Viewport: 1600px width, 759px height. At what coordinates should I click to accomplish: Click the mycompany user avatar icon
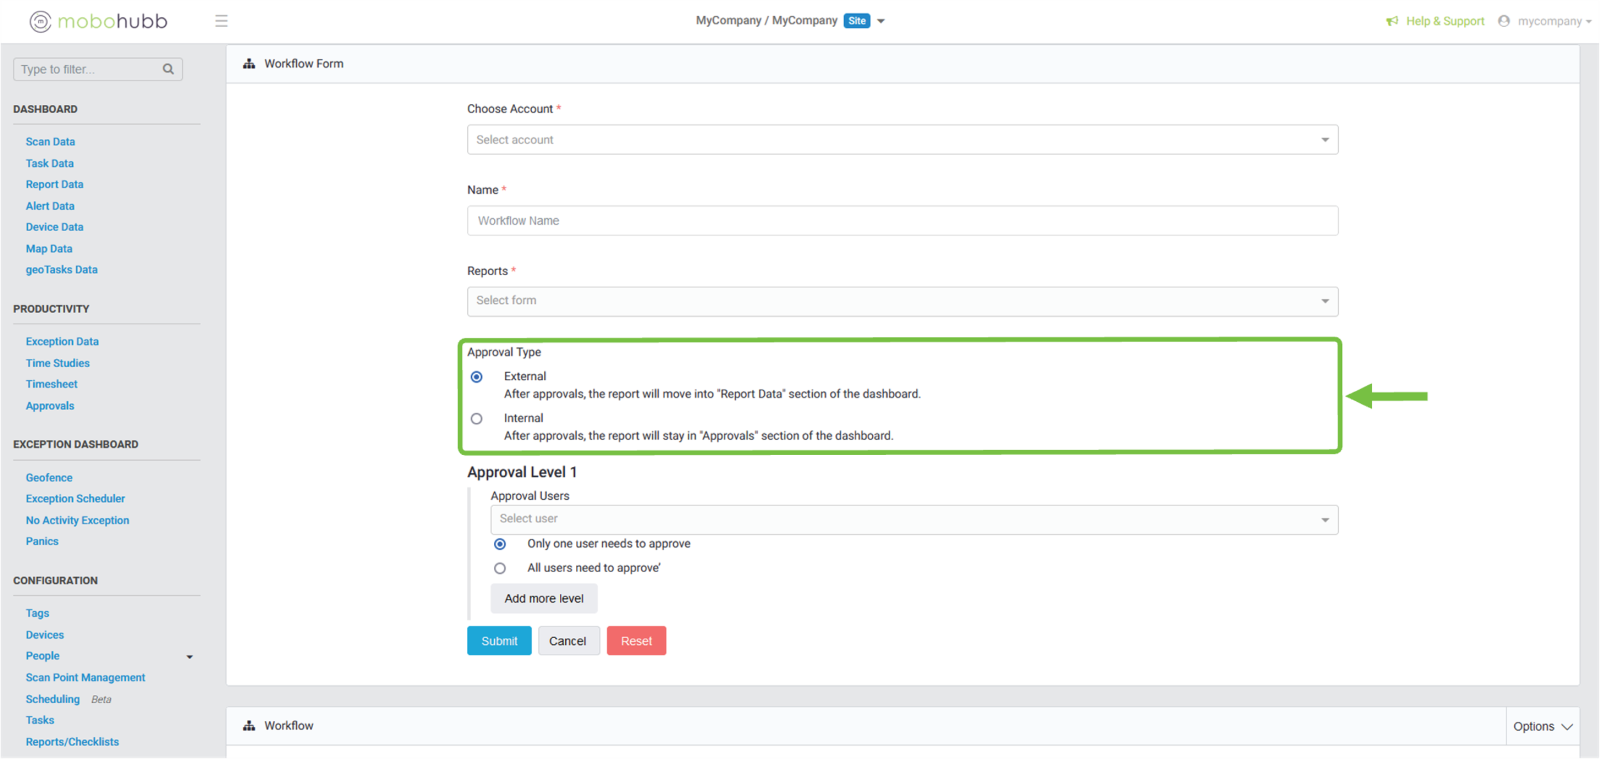[x=1504, y=21]
